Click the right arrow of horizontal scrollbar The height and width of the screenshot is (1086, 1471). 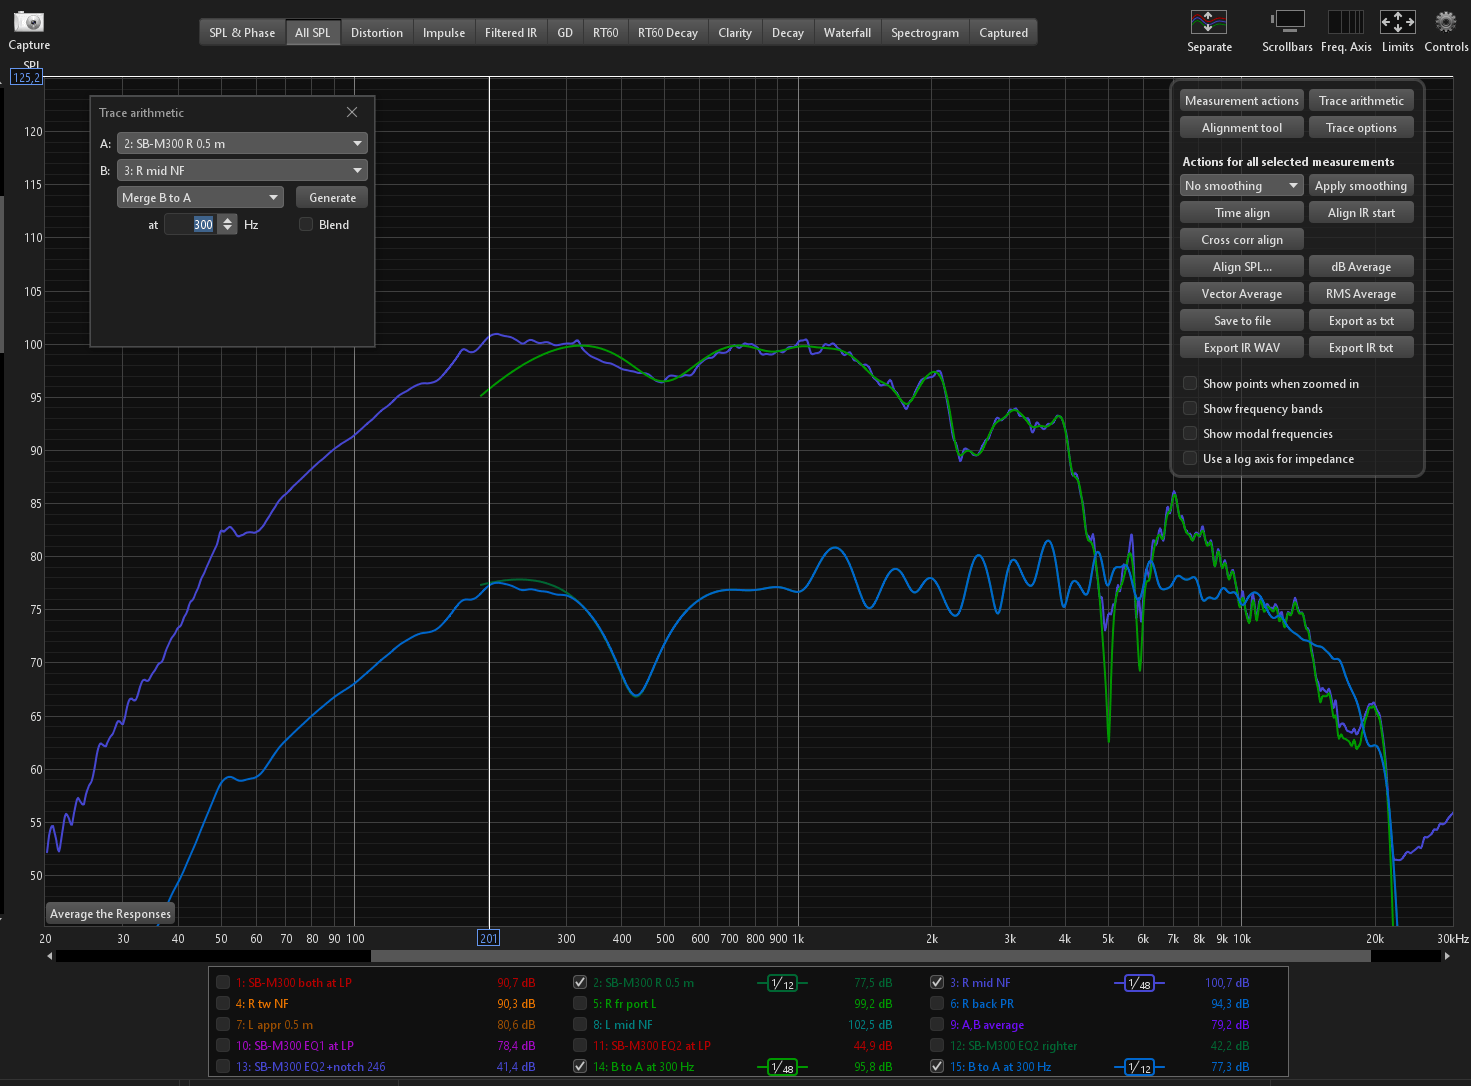pyautogui.click(x=1446, y=956)
